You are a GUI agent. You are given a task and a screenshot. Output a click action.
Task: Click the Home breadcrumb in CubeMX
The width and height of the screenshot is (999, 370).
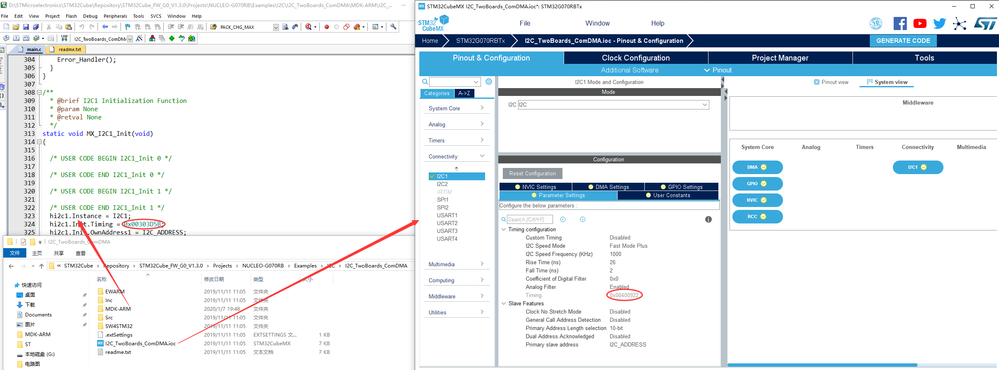point(430,41)
